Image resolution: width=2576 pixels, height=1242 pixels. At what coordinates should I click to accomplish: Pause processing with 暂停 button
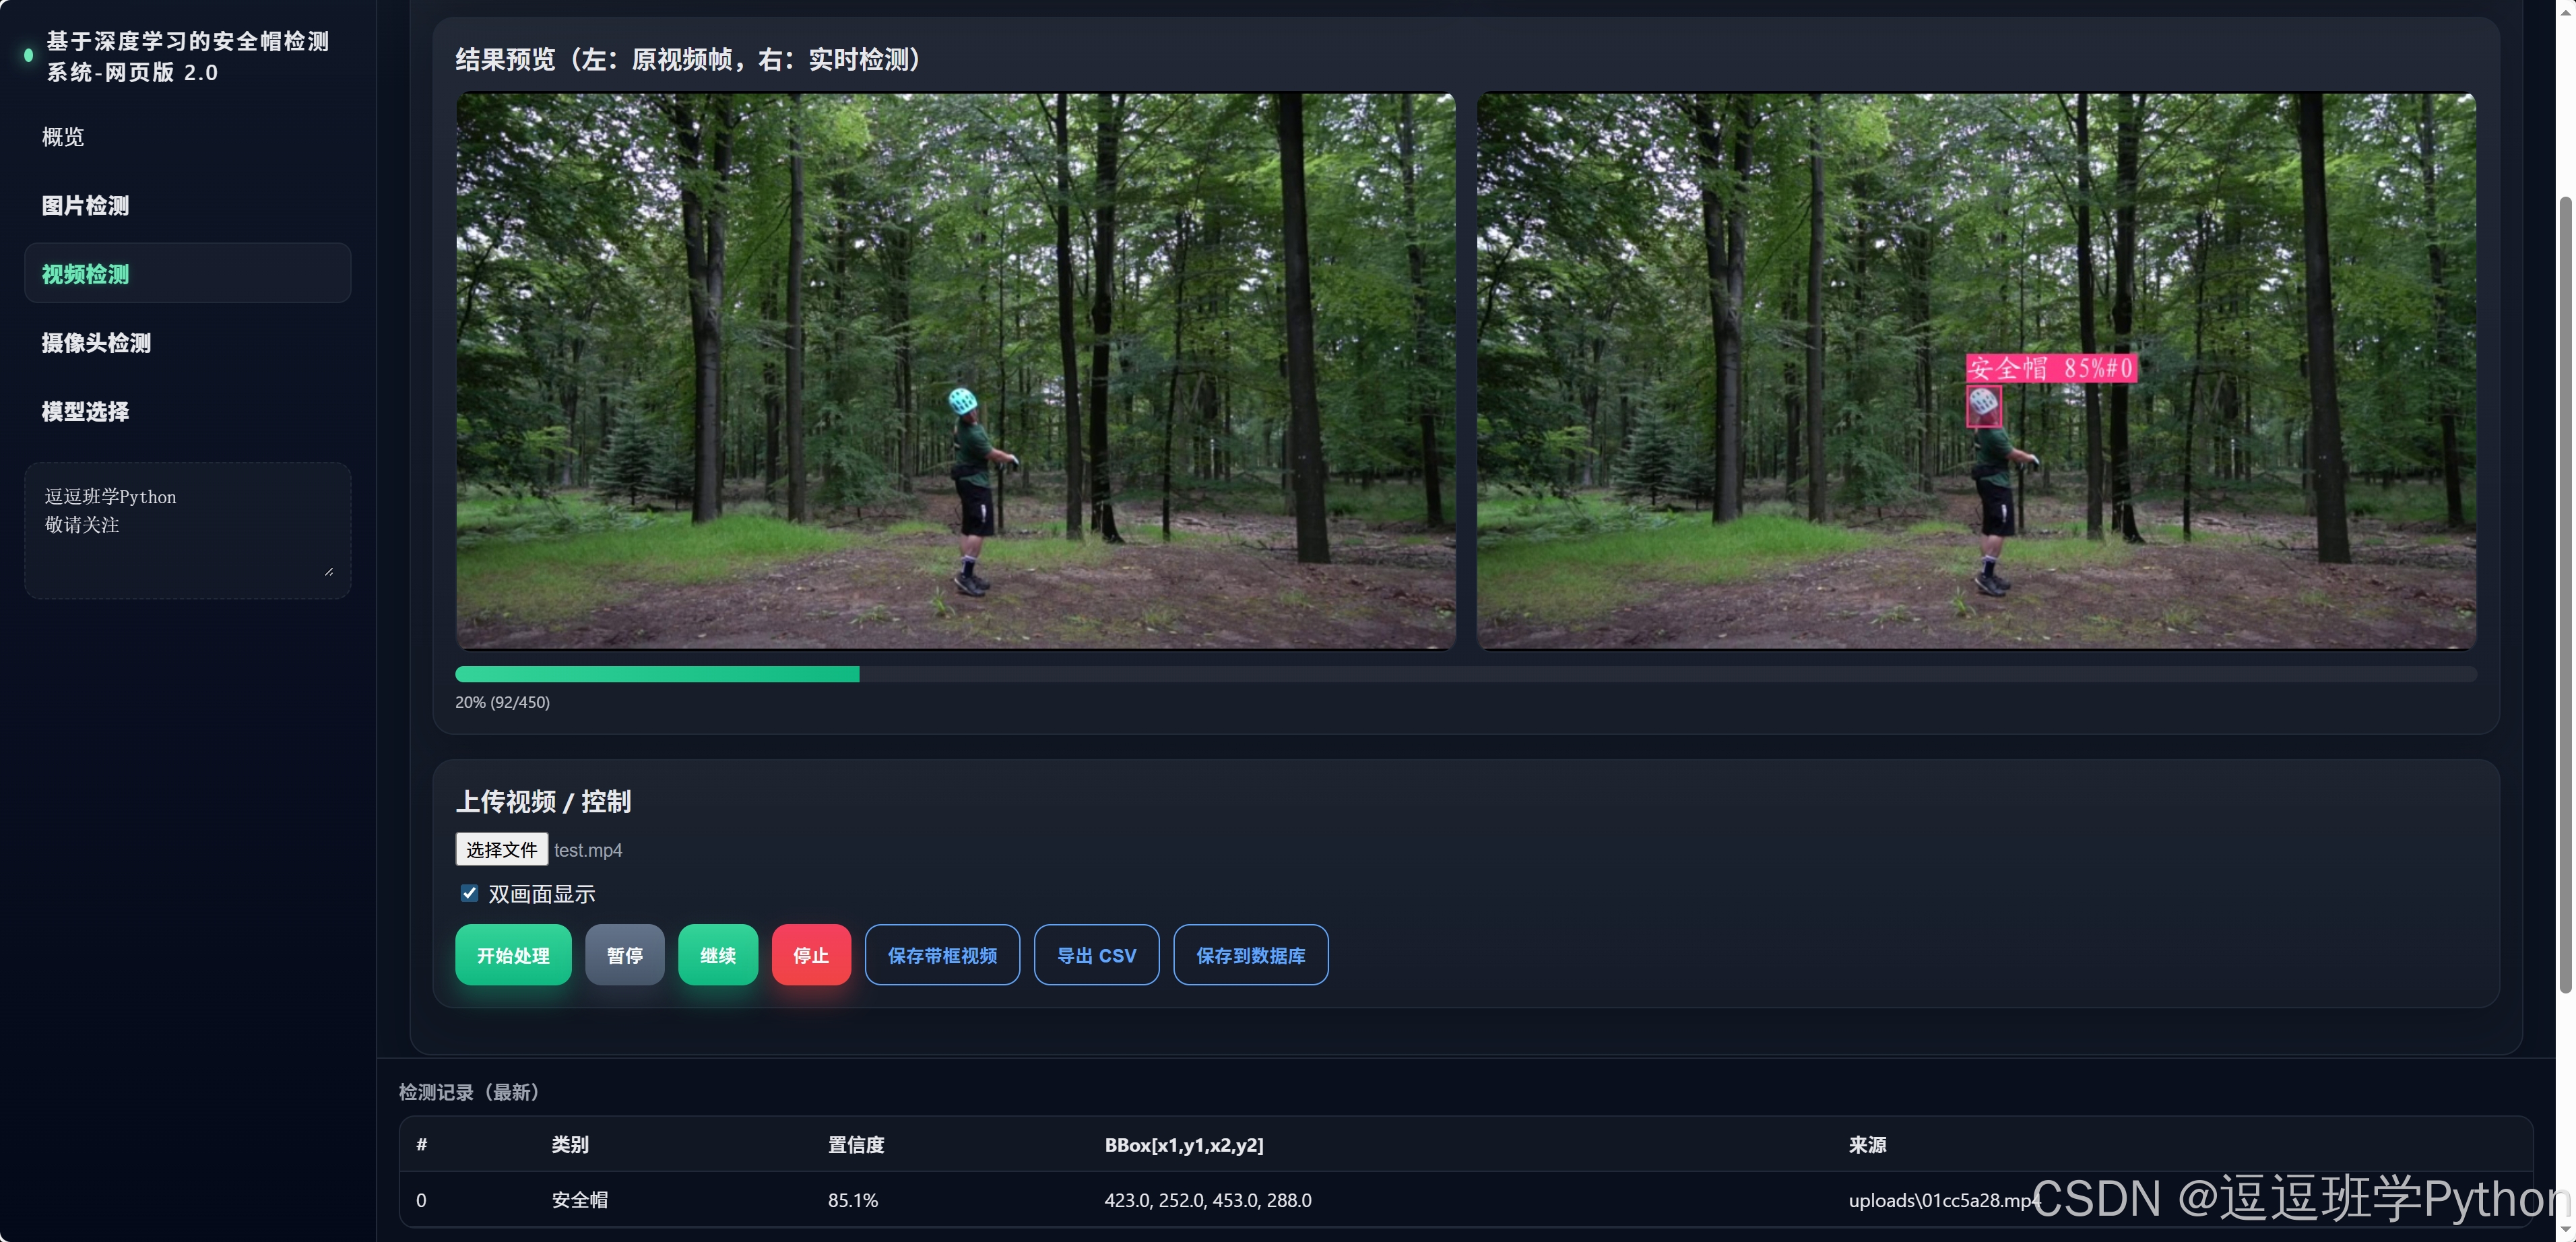click(624, 955)
